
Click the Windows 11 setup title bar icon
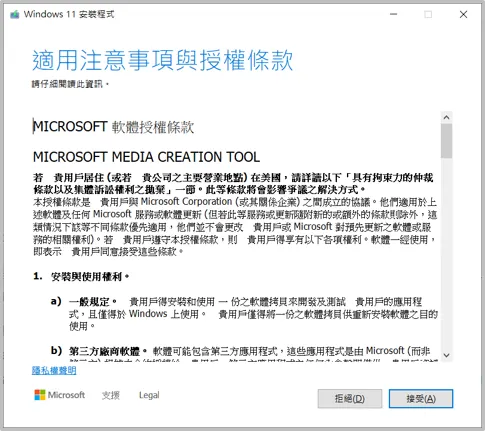click(x=15, y=14)
